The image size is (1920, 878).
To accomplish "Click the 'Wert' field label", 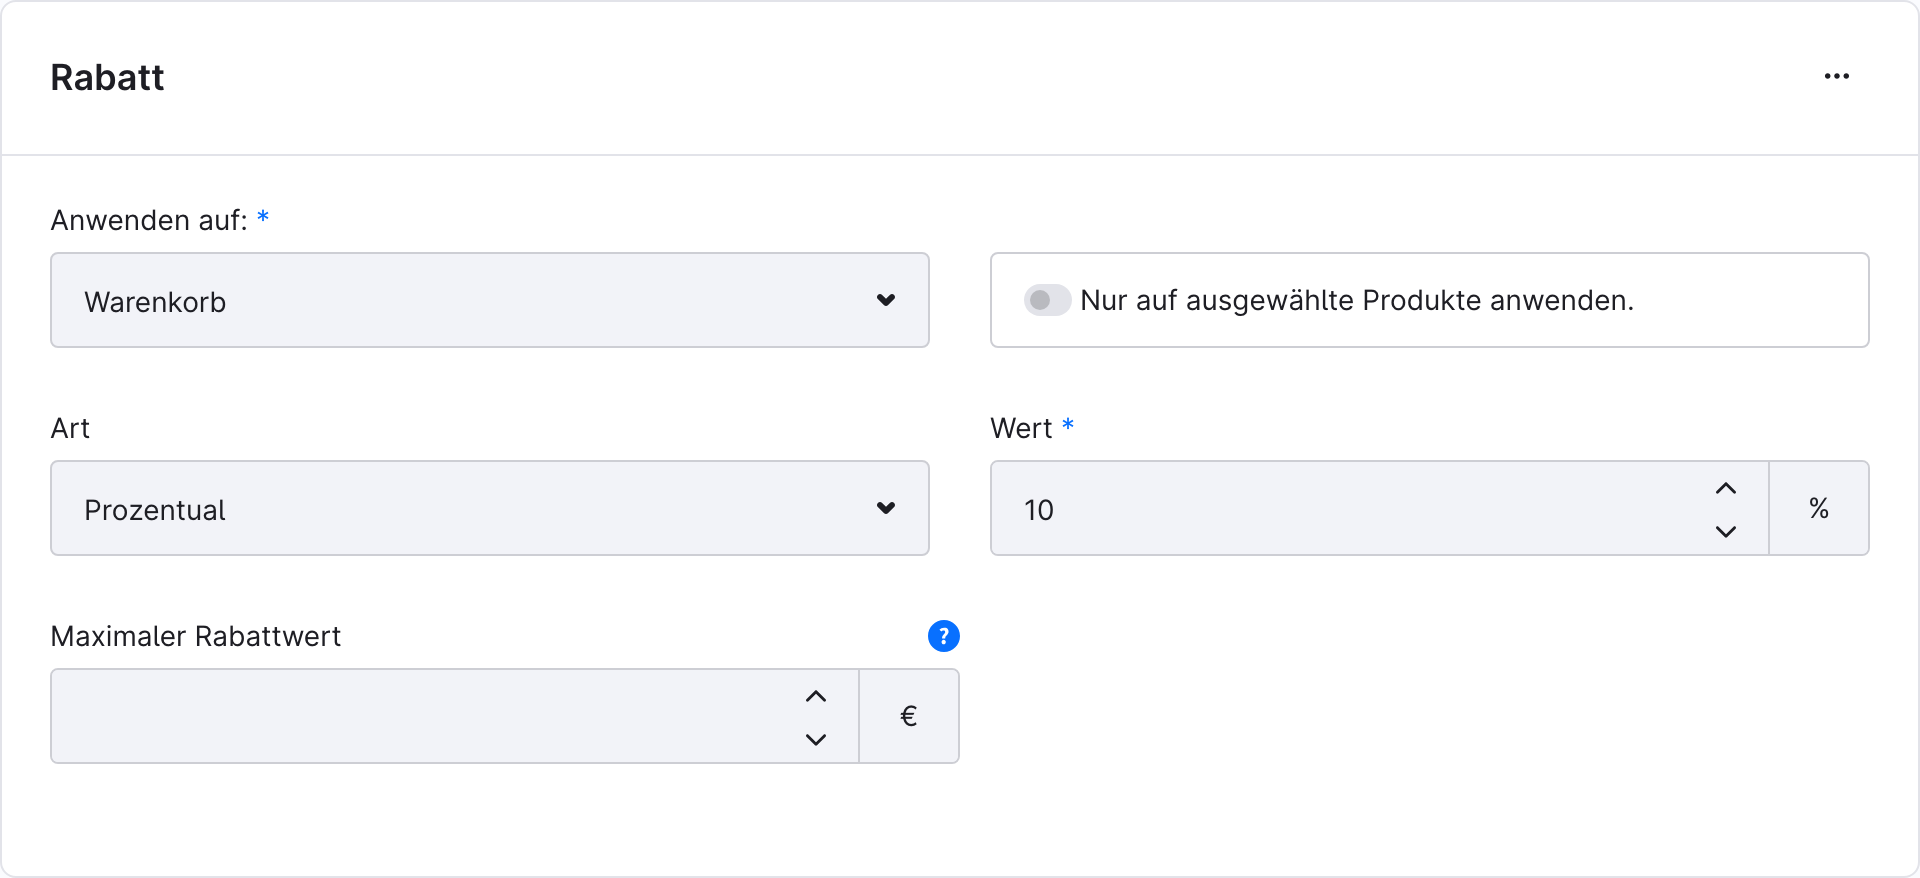I will (1021, 428).
